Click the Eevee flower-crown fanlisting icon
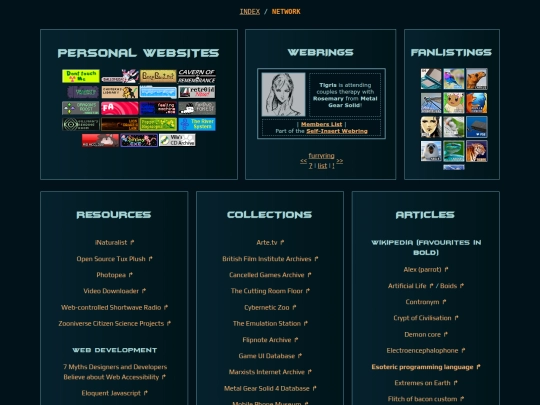Image resolution: width=540 pixels, height=405 pixels. 454,103
